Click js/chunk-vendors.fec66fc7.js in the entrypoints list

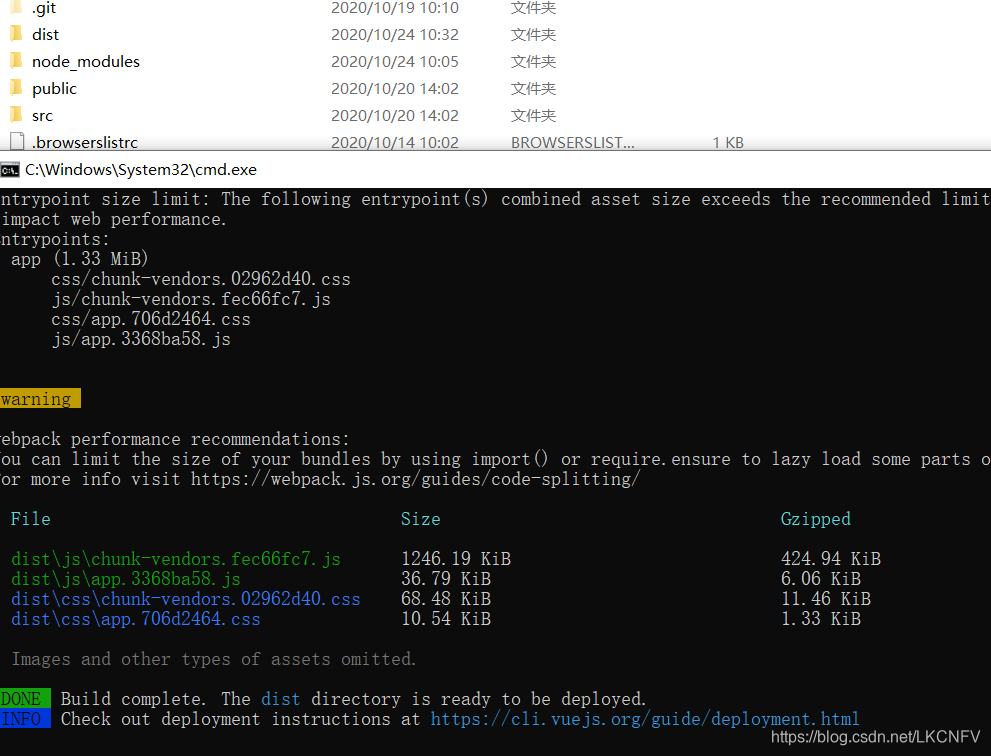(x=191, y=298)
